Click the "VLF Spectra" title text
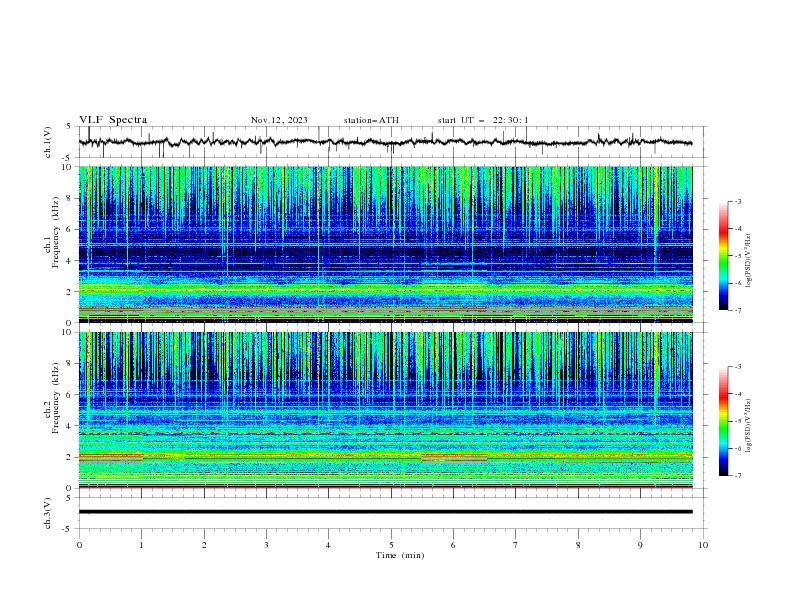Image resolution: width=792 pixels, height=612 pixels. coord(113,120)
